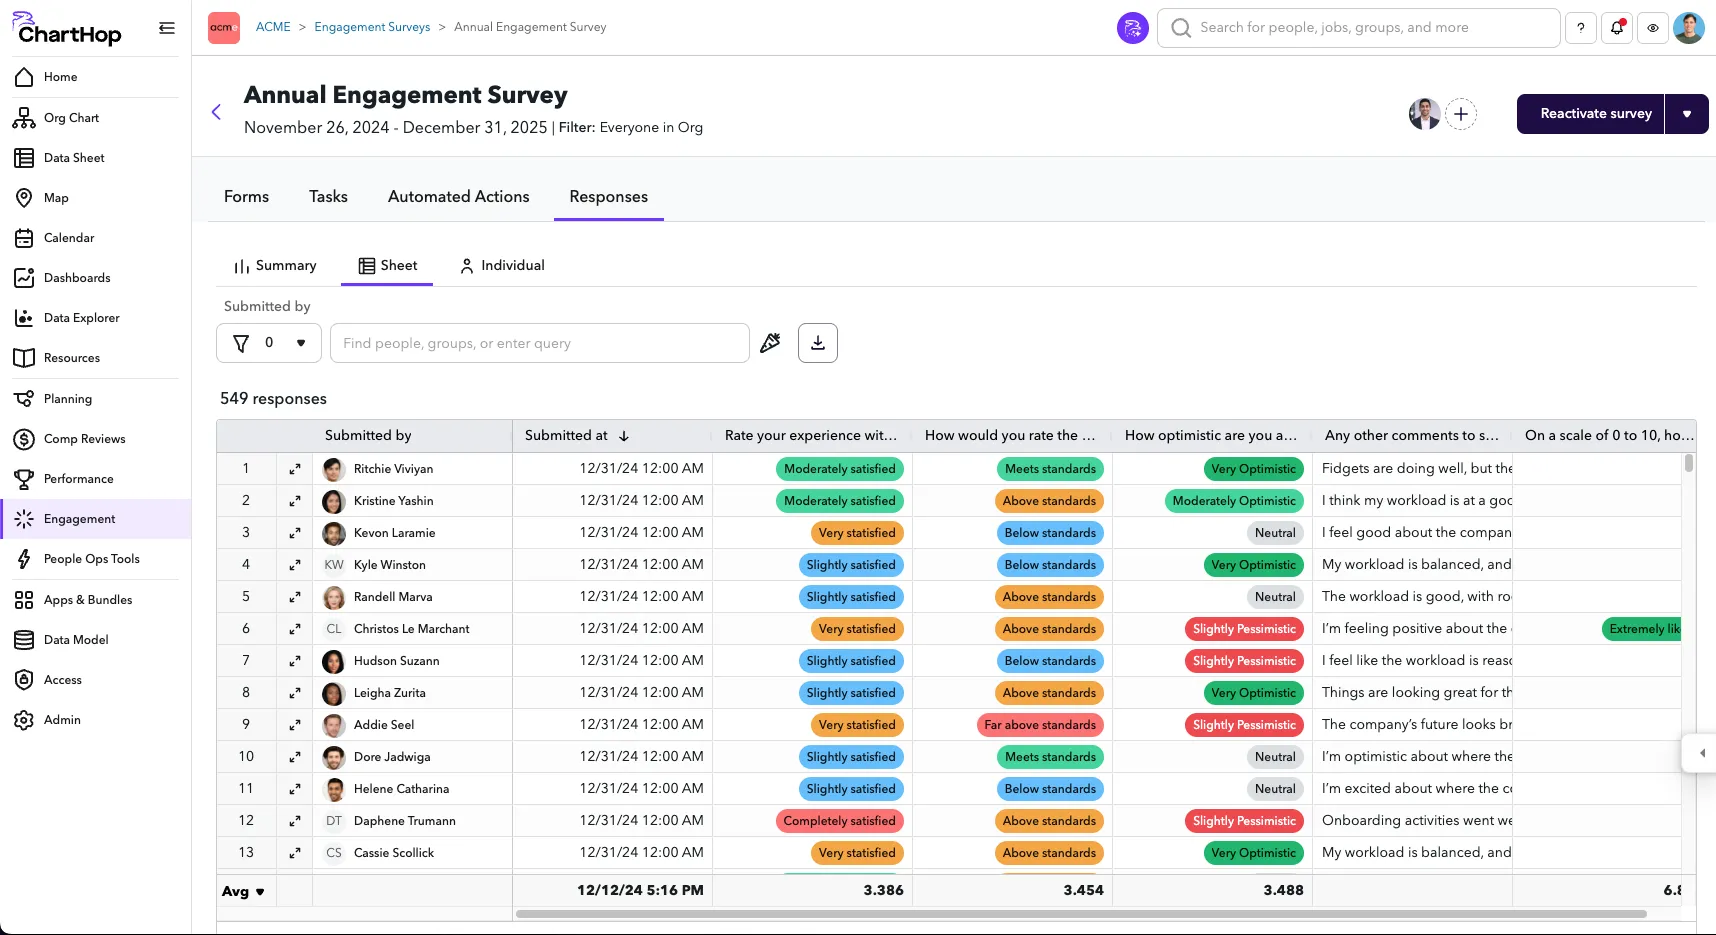Image resolution: width=1716 pixels, height=935 pixels.
Task: Open the help question mark icon
Action: coord(1580,28)
